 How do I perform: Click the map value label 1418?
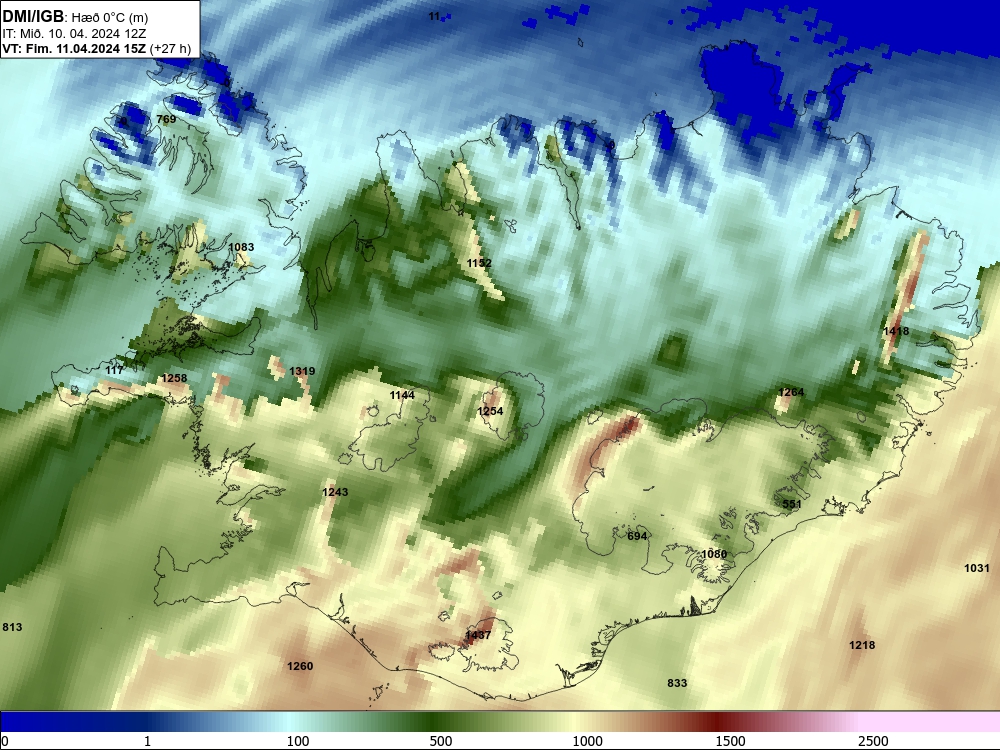(896, 331)
